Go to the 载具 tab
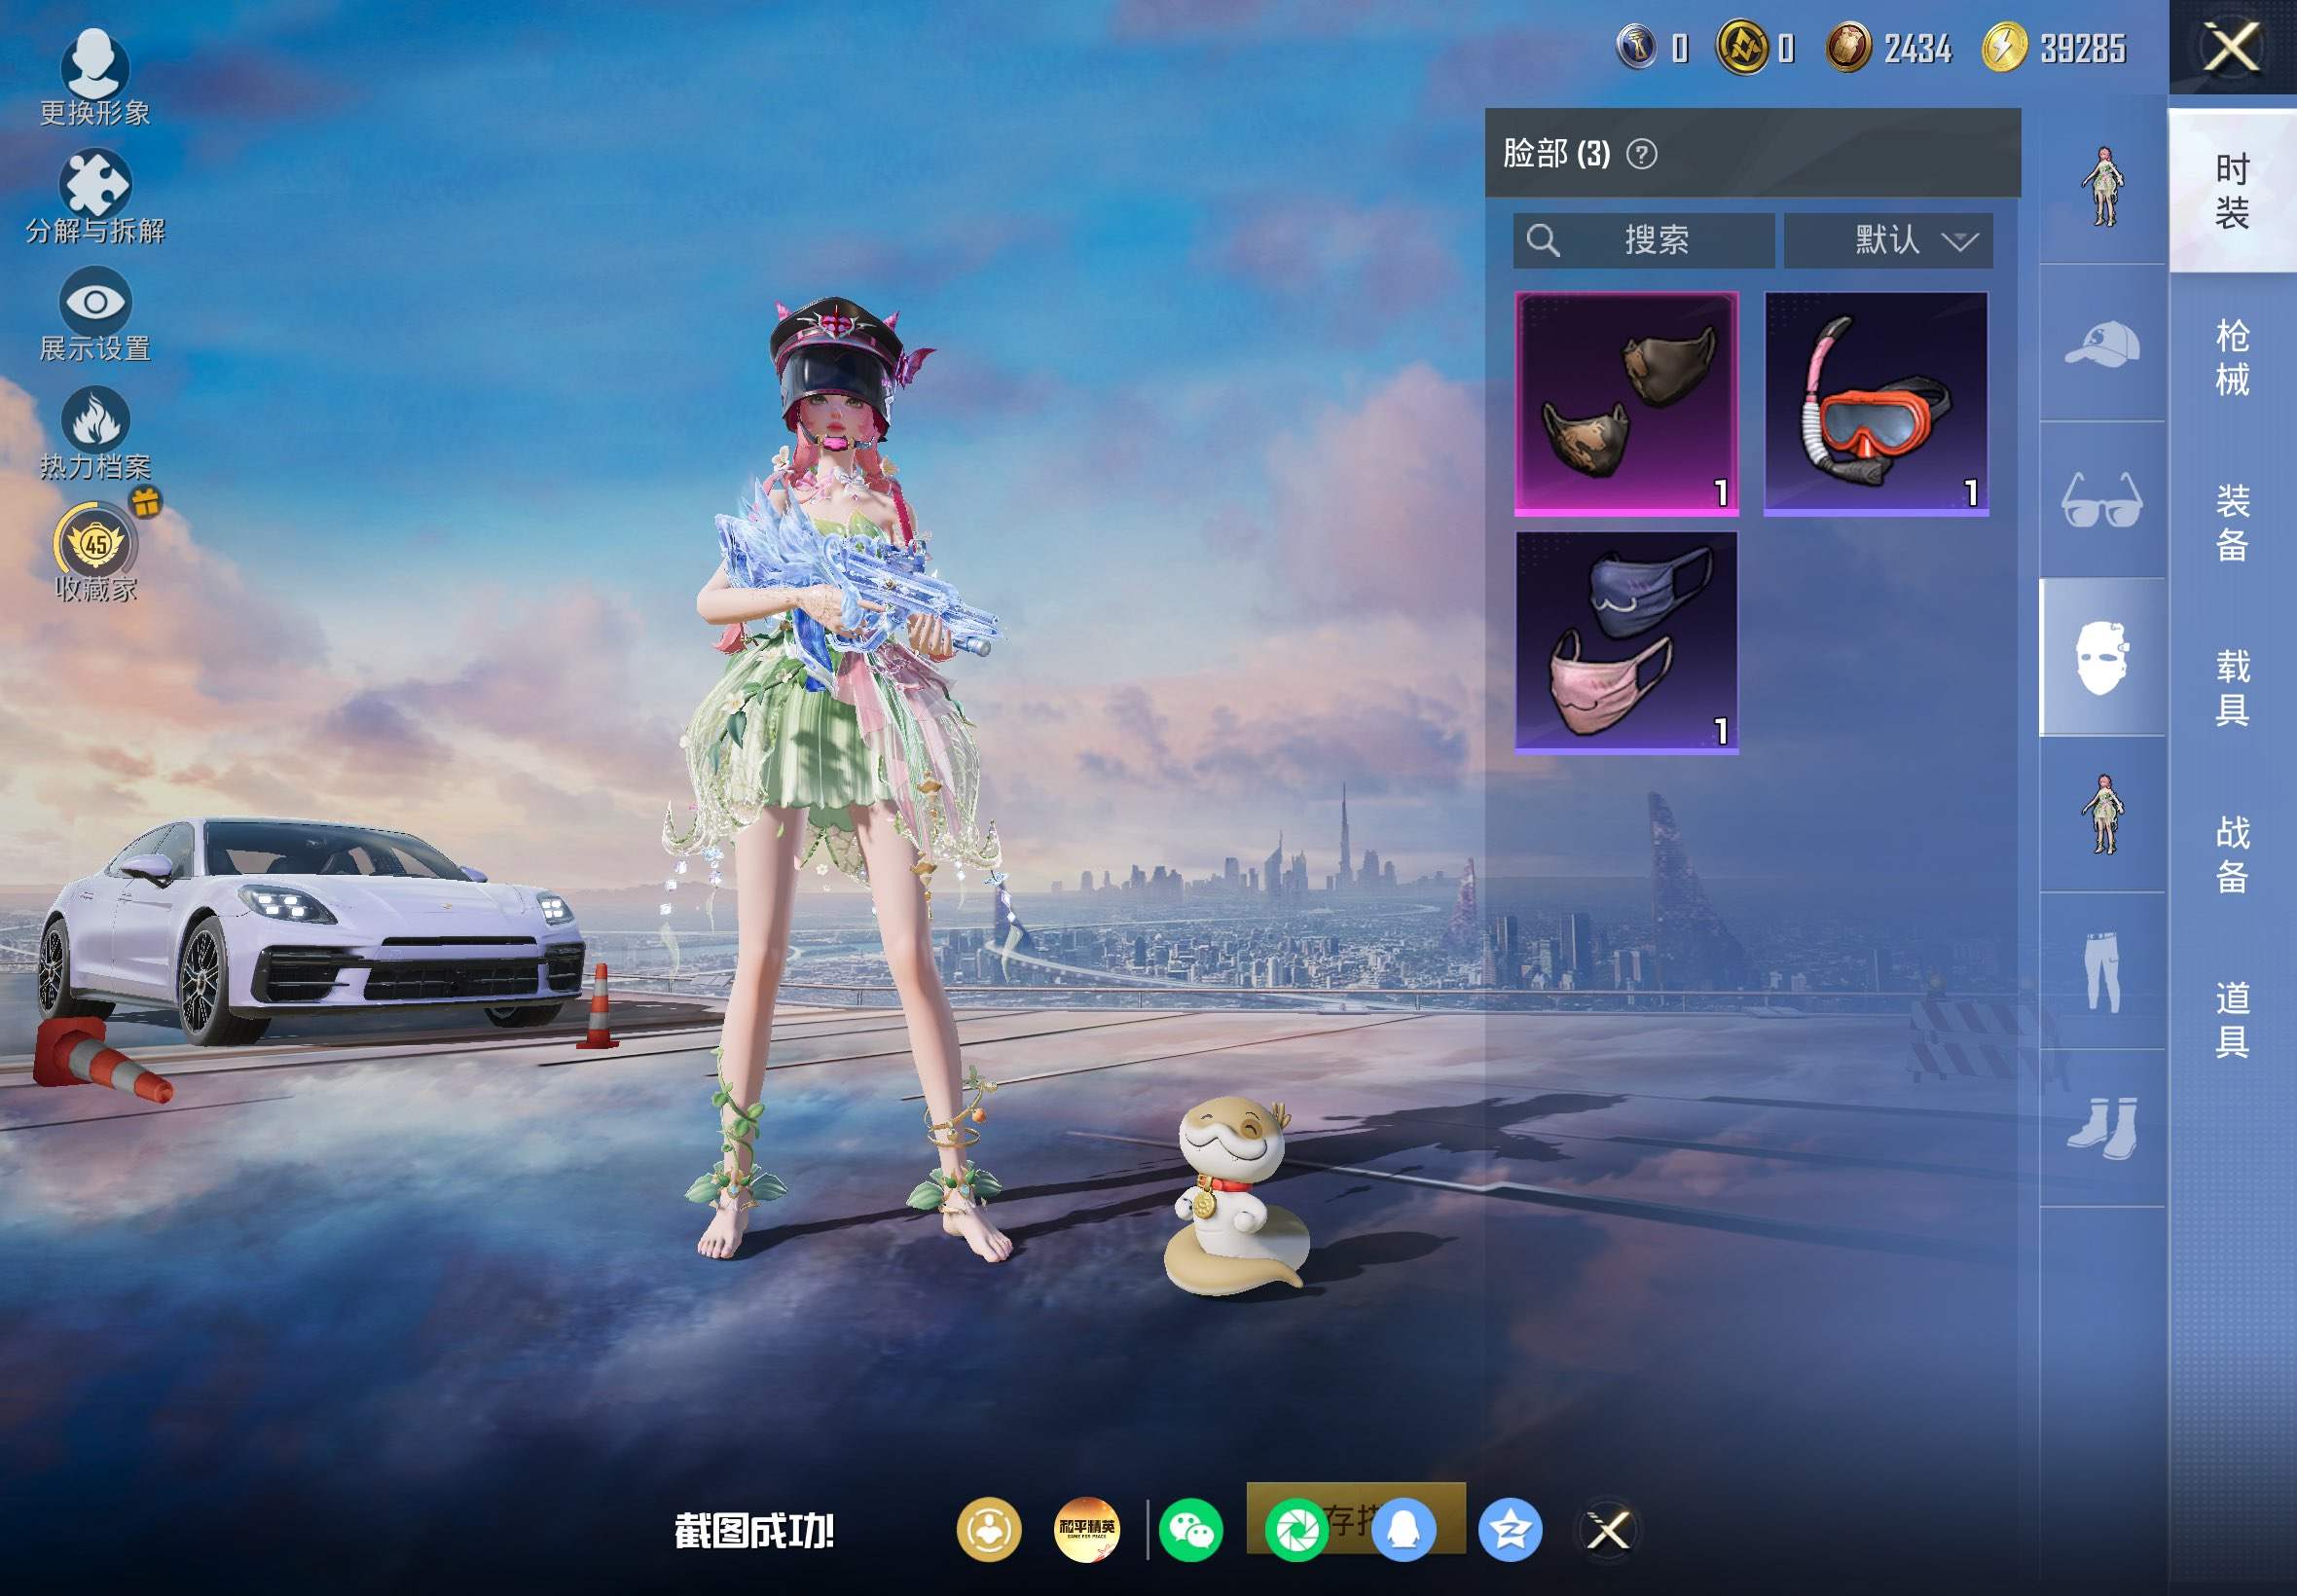This screenshot has height=1596, width=2297. click(x=2232, y=688)
